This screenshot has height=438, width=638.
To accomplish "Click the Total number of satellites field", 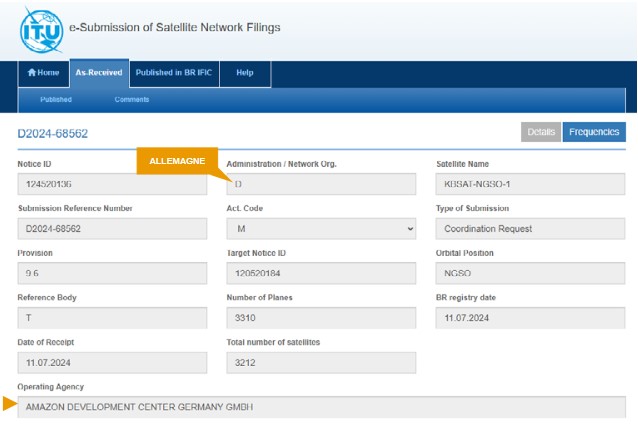I will click(321, 363).
